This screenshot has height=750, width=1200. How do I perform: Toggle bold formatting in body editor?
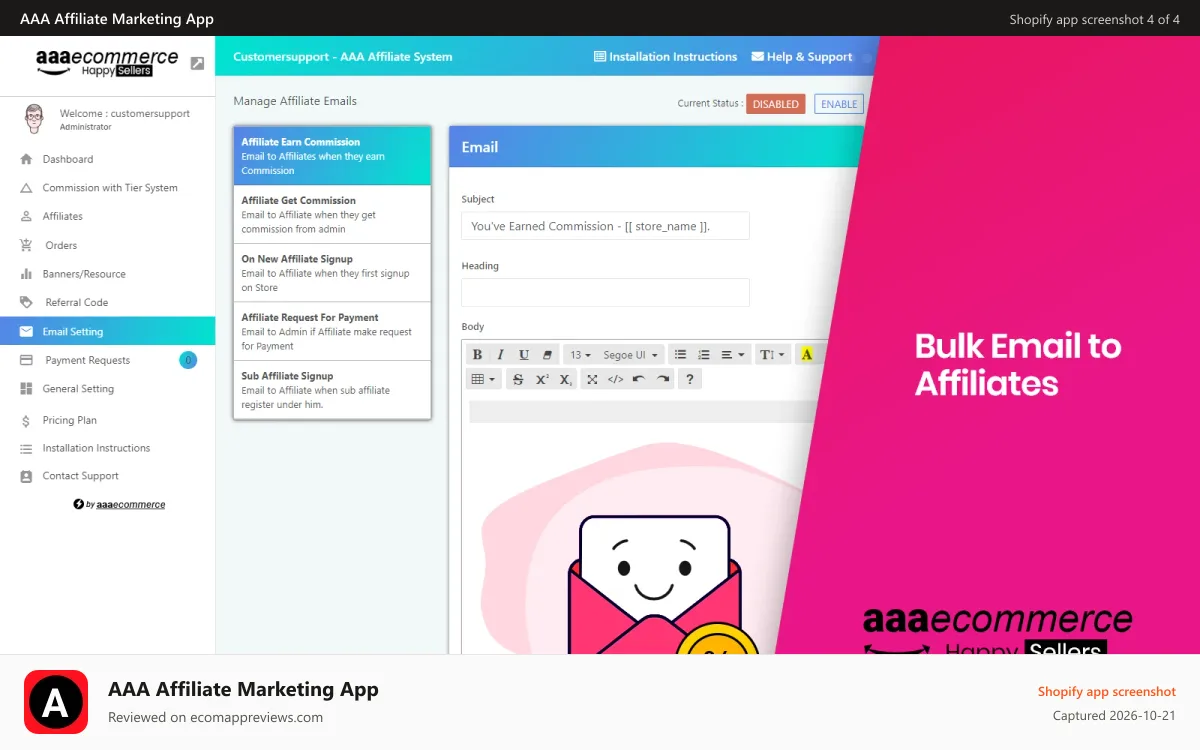point(477,355)
